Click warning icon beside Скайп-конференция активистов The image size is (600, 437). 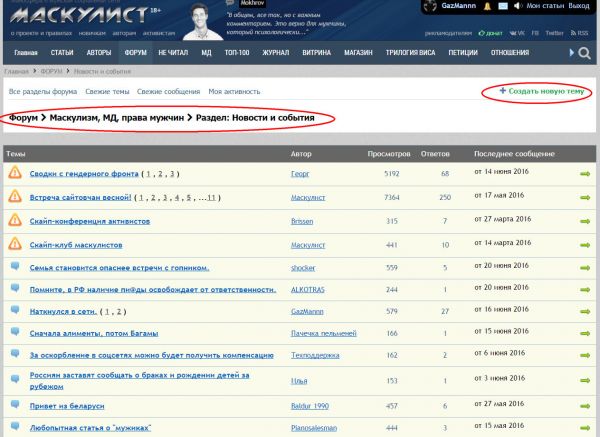[15, 220]
